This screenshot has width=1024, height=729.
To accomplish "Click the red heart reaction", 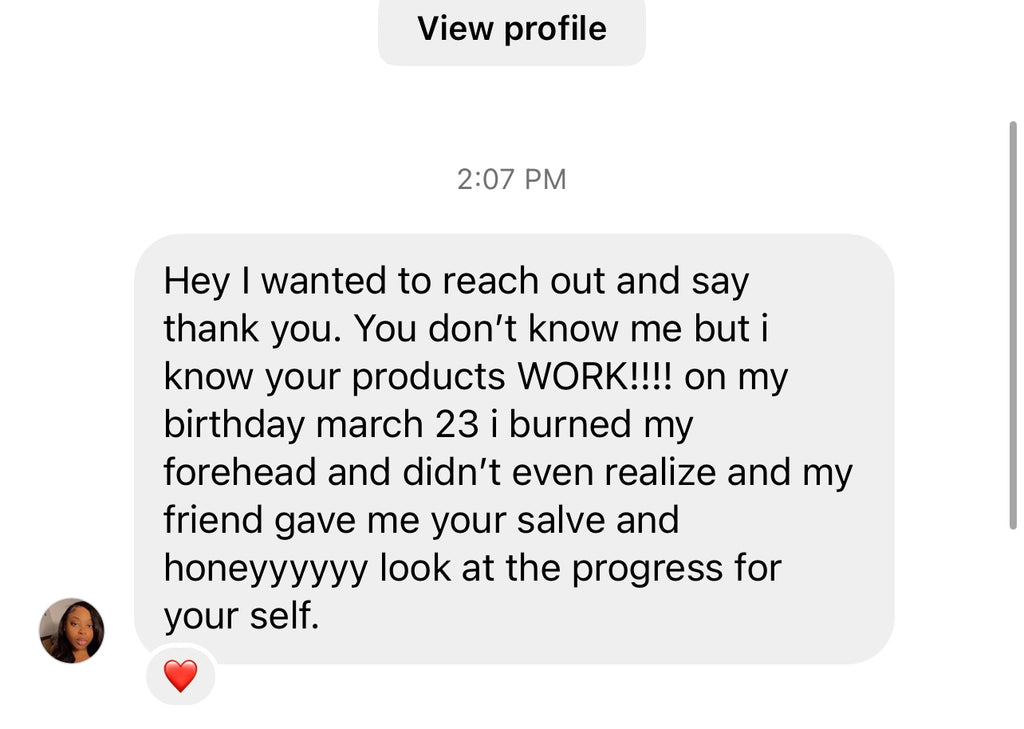I will (180, 677).
